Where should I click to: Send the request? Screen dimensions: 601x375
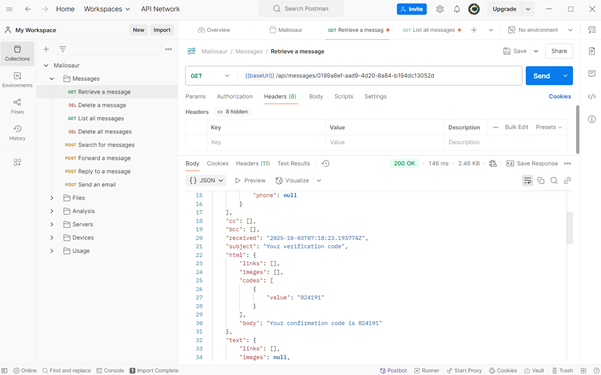541,76
